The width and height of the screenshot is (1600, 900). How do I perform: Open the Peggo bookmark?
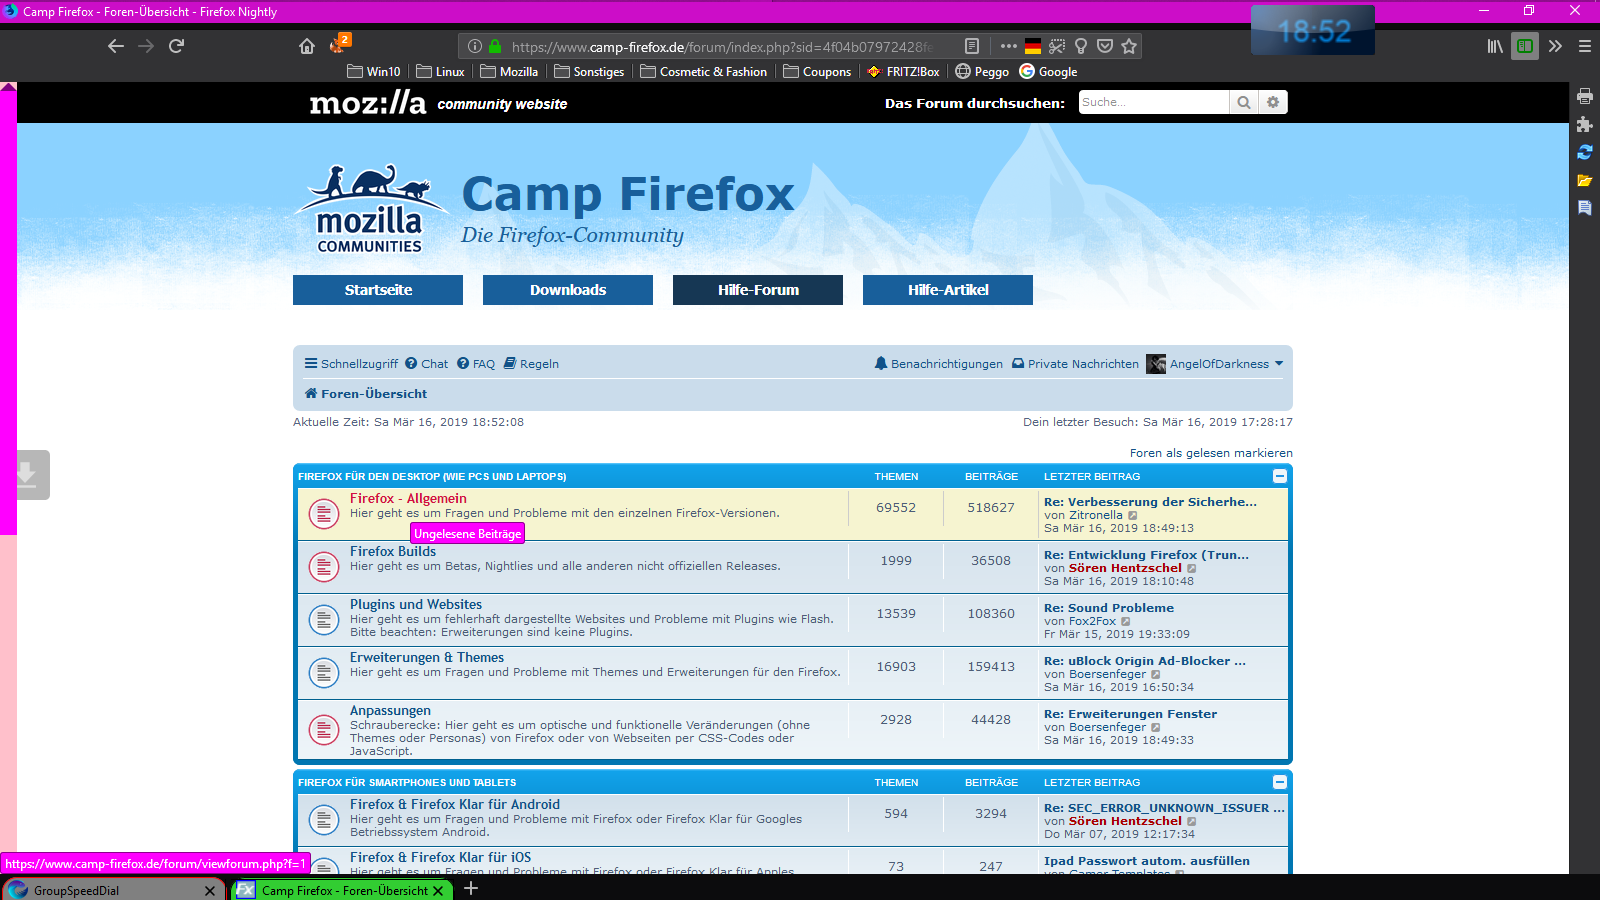coord(982,72)
